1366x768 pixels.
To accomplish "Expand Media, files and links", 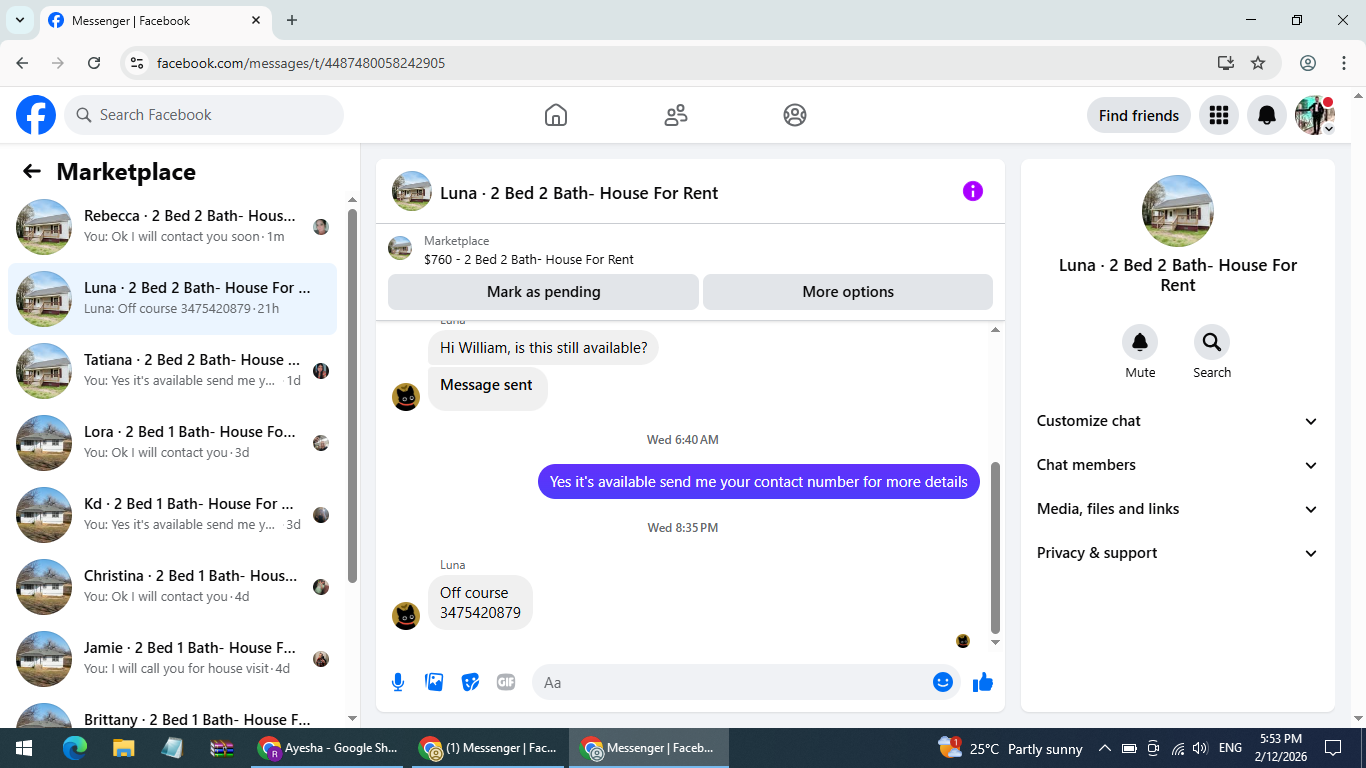I will click(1178, 509).
